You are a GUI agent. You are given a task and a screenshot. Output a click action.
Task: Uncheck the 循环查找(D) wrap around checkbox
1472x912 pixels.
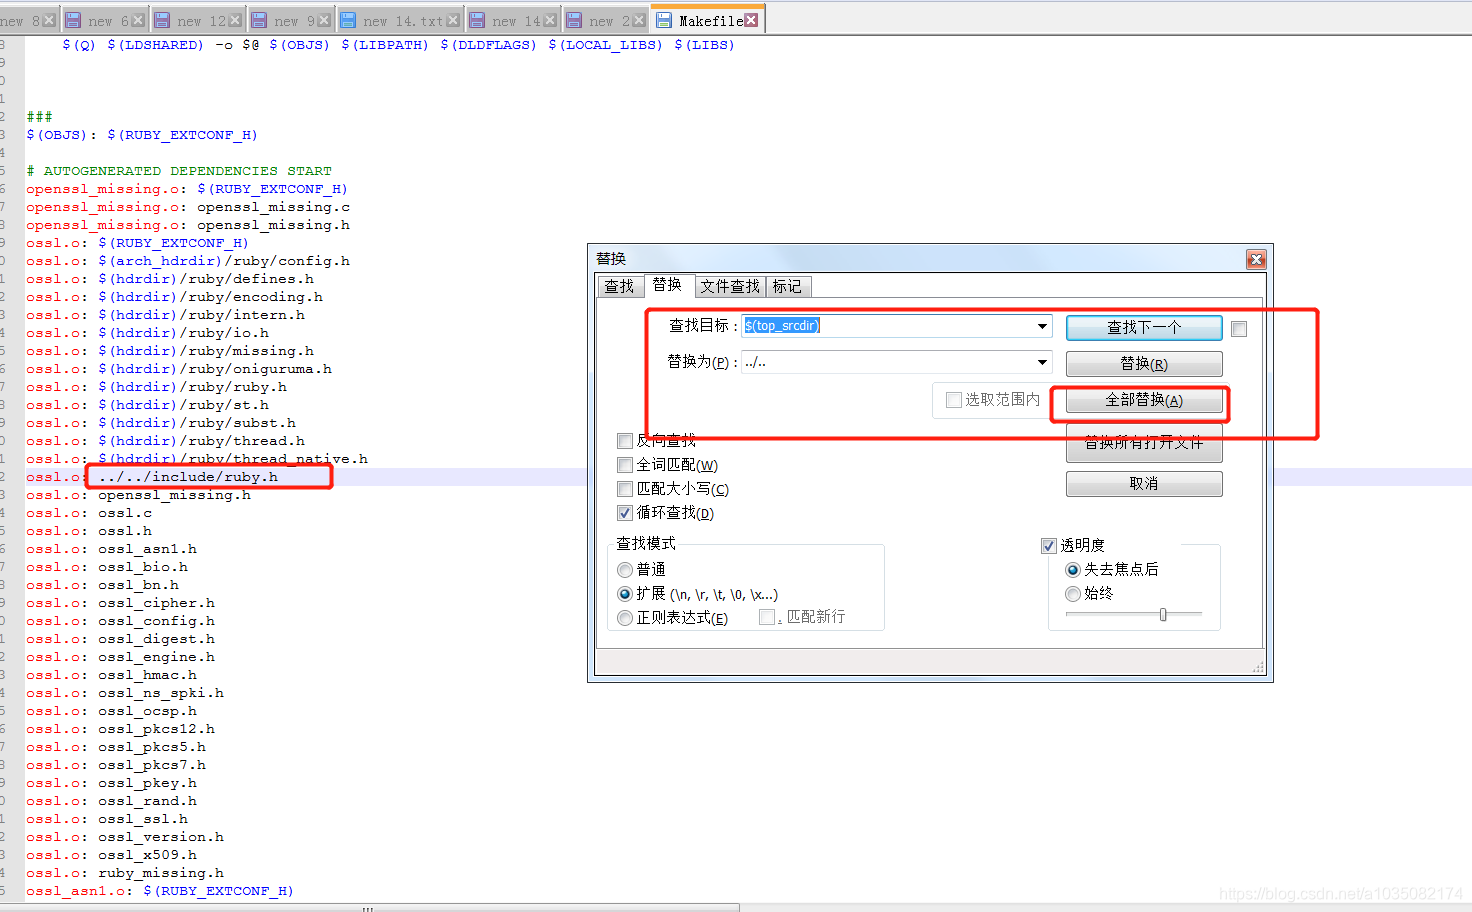click(625, 513)
